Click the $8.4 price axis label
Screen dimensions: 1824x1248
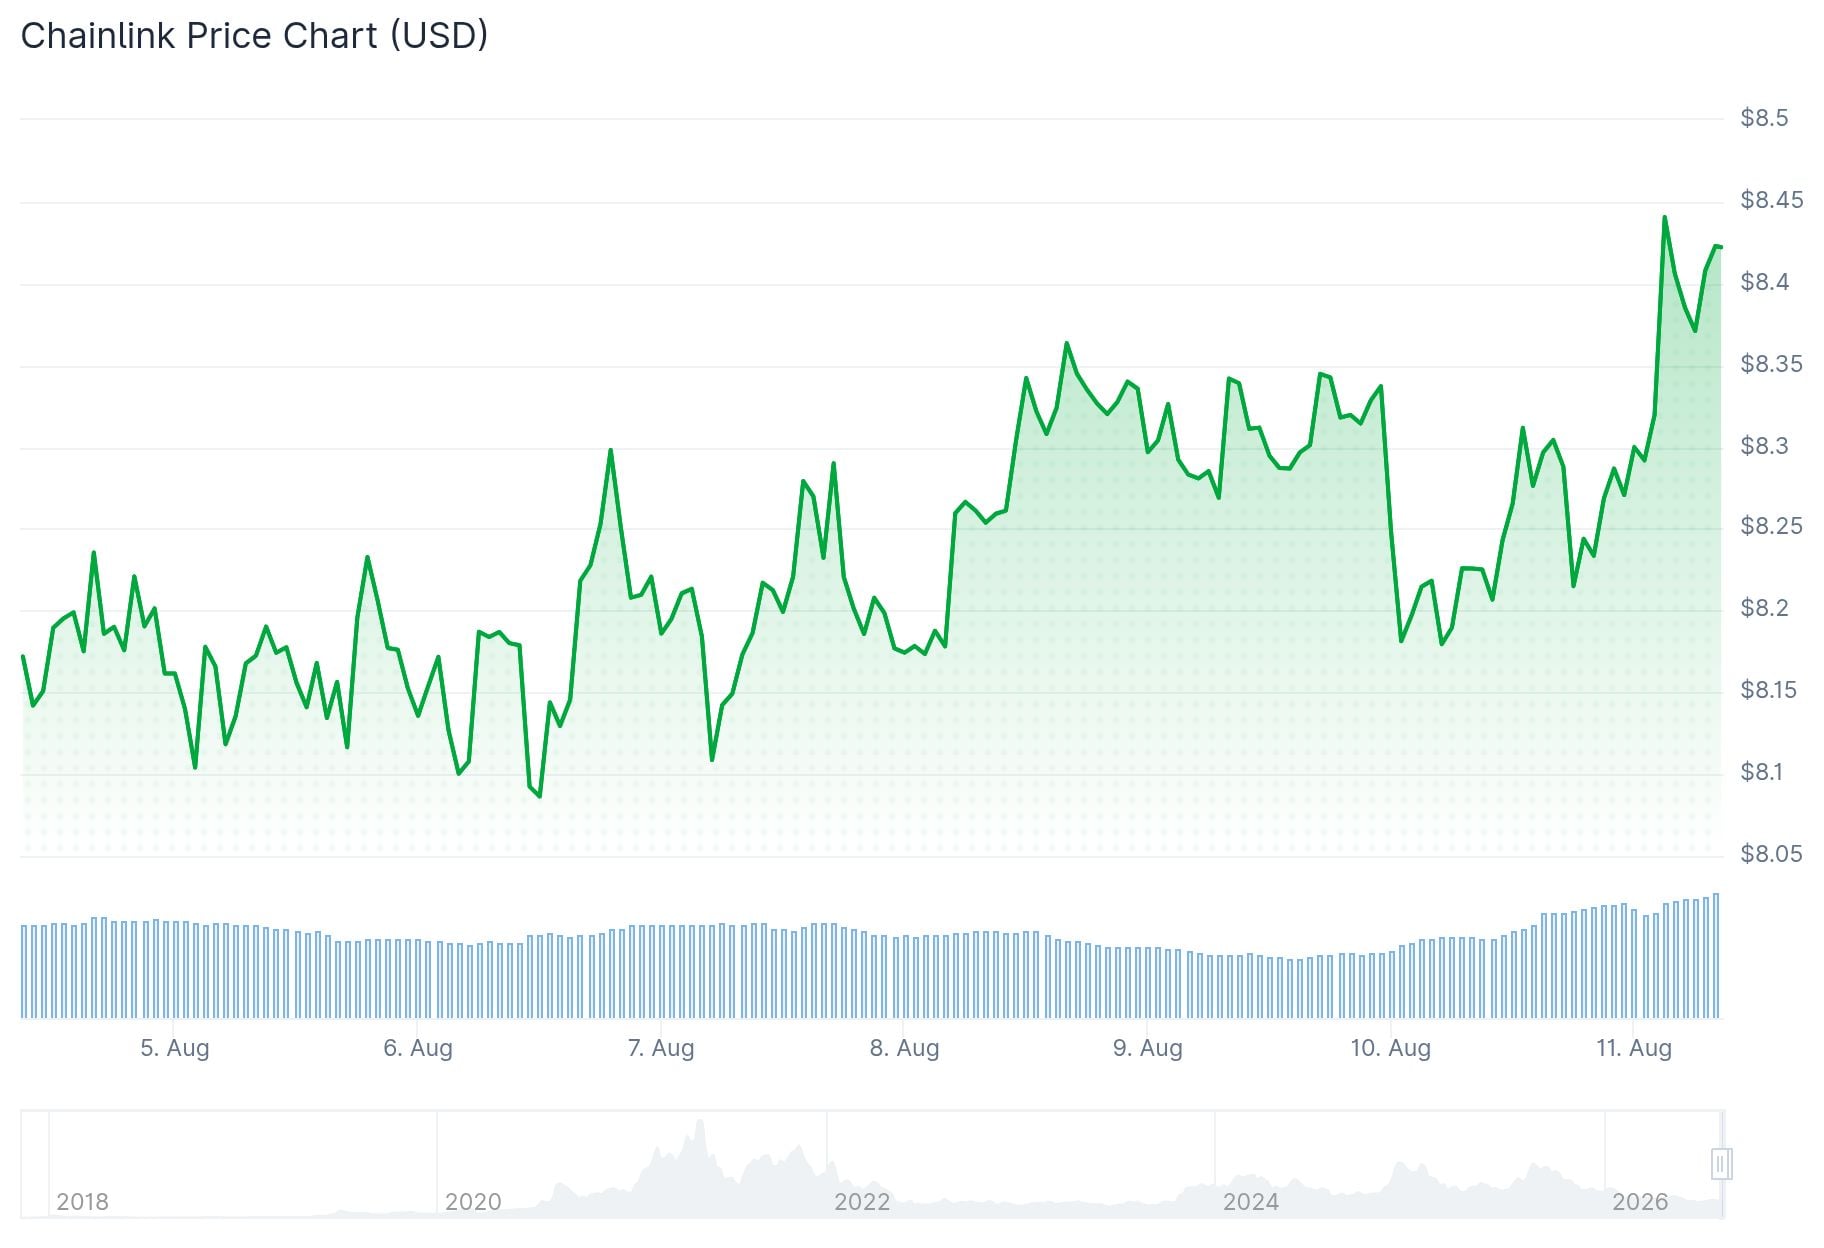coord(1764,282)
